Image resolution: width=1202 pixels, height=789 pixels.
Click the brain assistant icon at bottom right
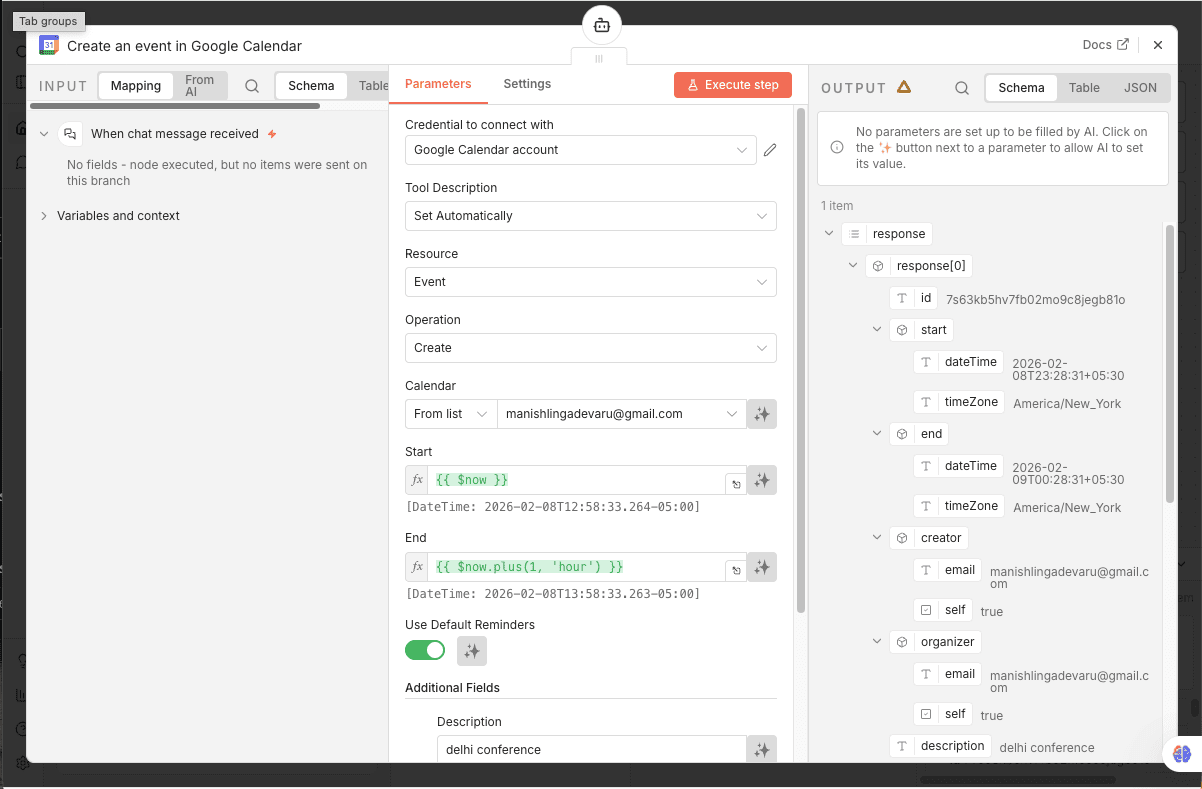pos(1182,754)
